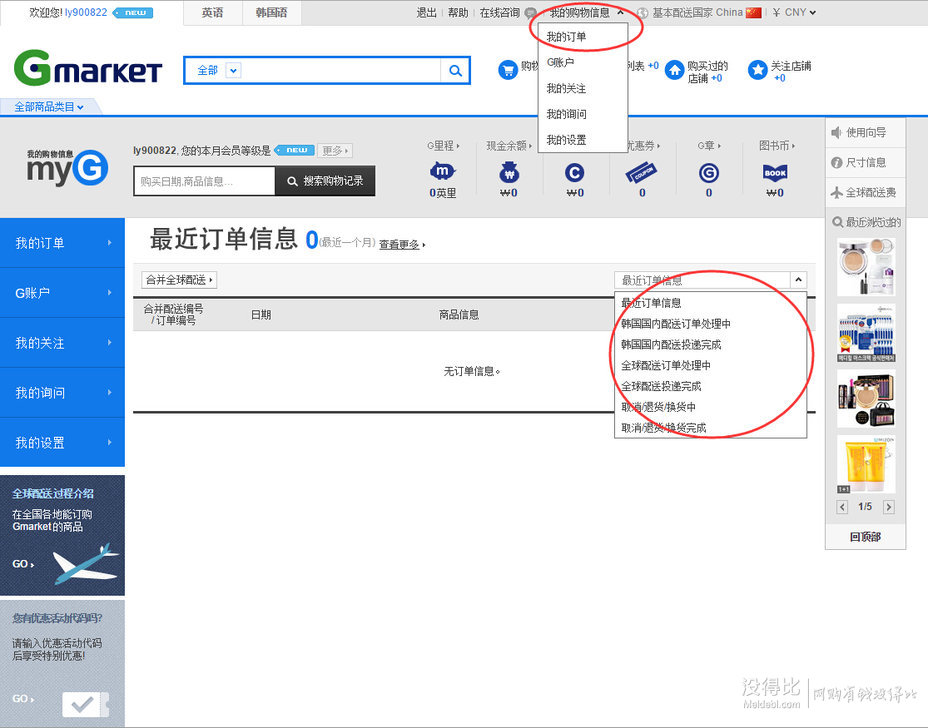Switch to the 韩国语 language tab
Image resolution: width=928 pixels, height=728 pixels.
272,13
